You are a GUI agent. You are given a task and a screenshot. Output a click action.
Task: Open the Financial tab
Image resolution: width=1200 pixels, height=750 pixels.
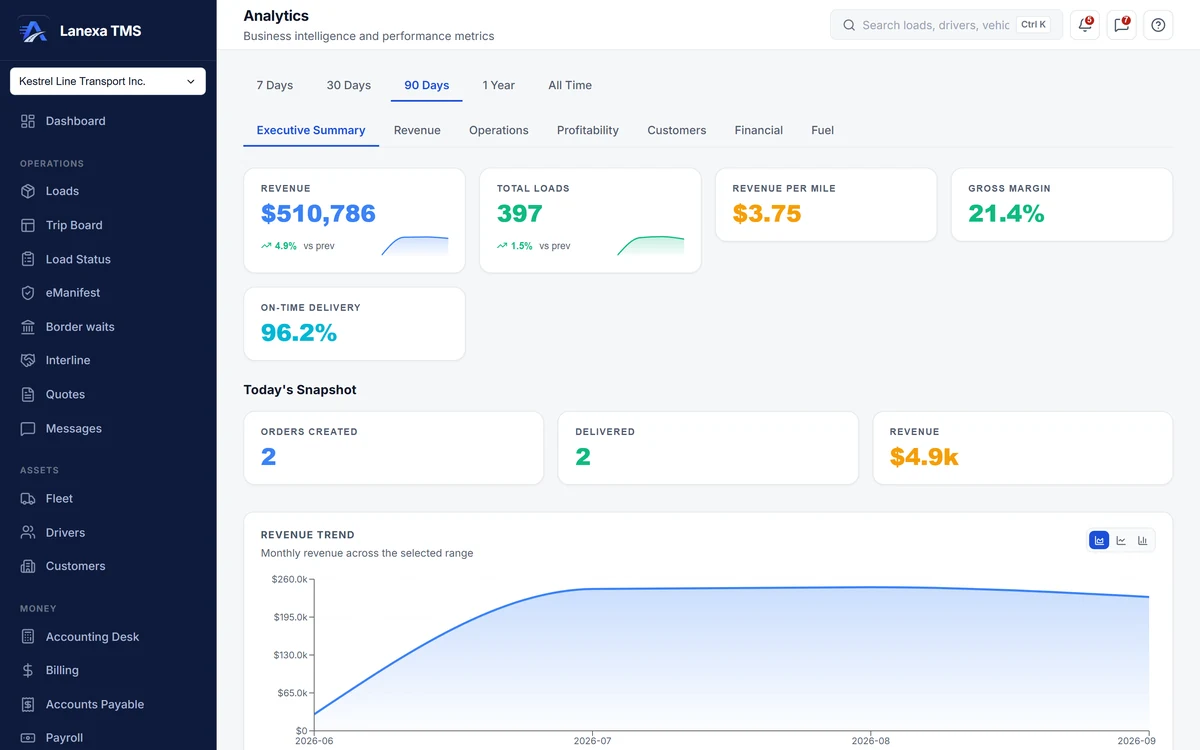pyautogui.click(x=759, y=130)
